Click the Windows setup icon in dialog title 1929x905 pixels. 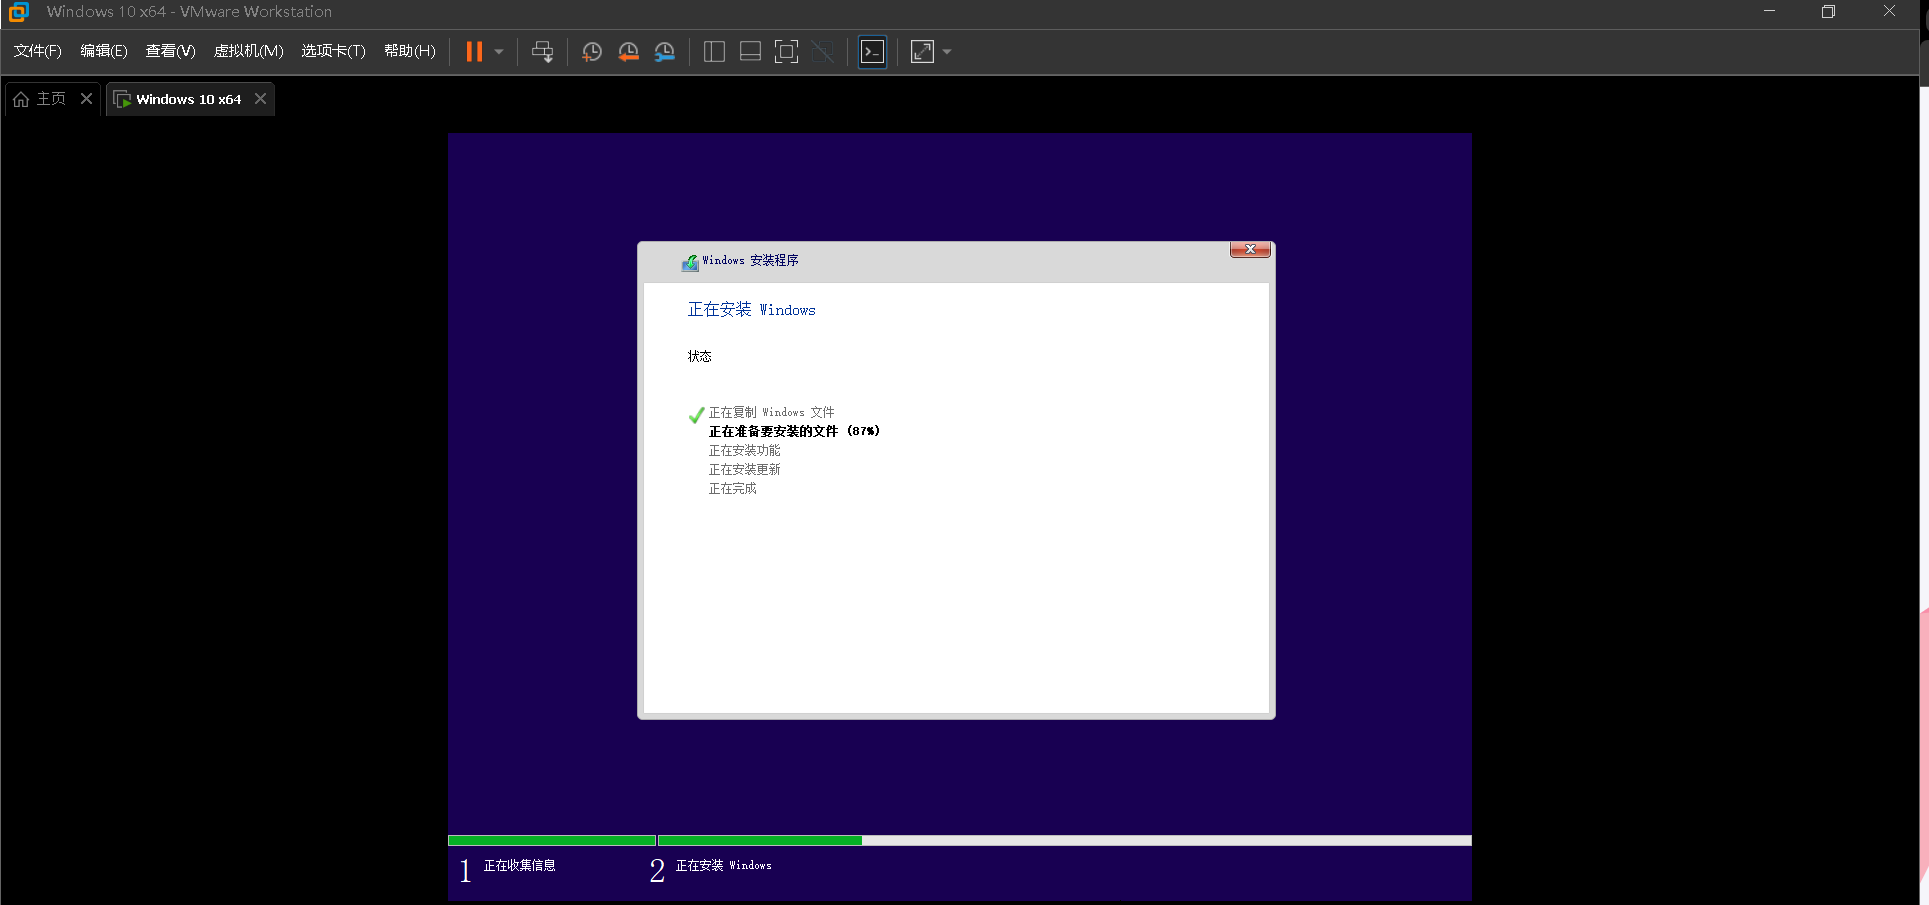click(690, 262)
